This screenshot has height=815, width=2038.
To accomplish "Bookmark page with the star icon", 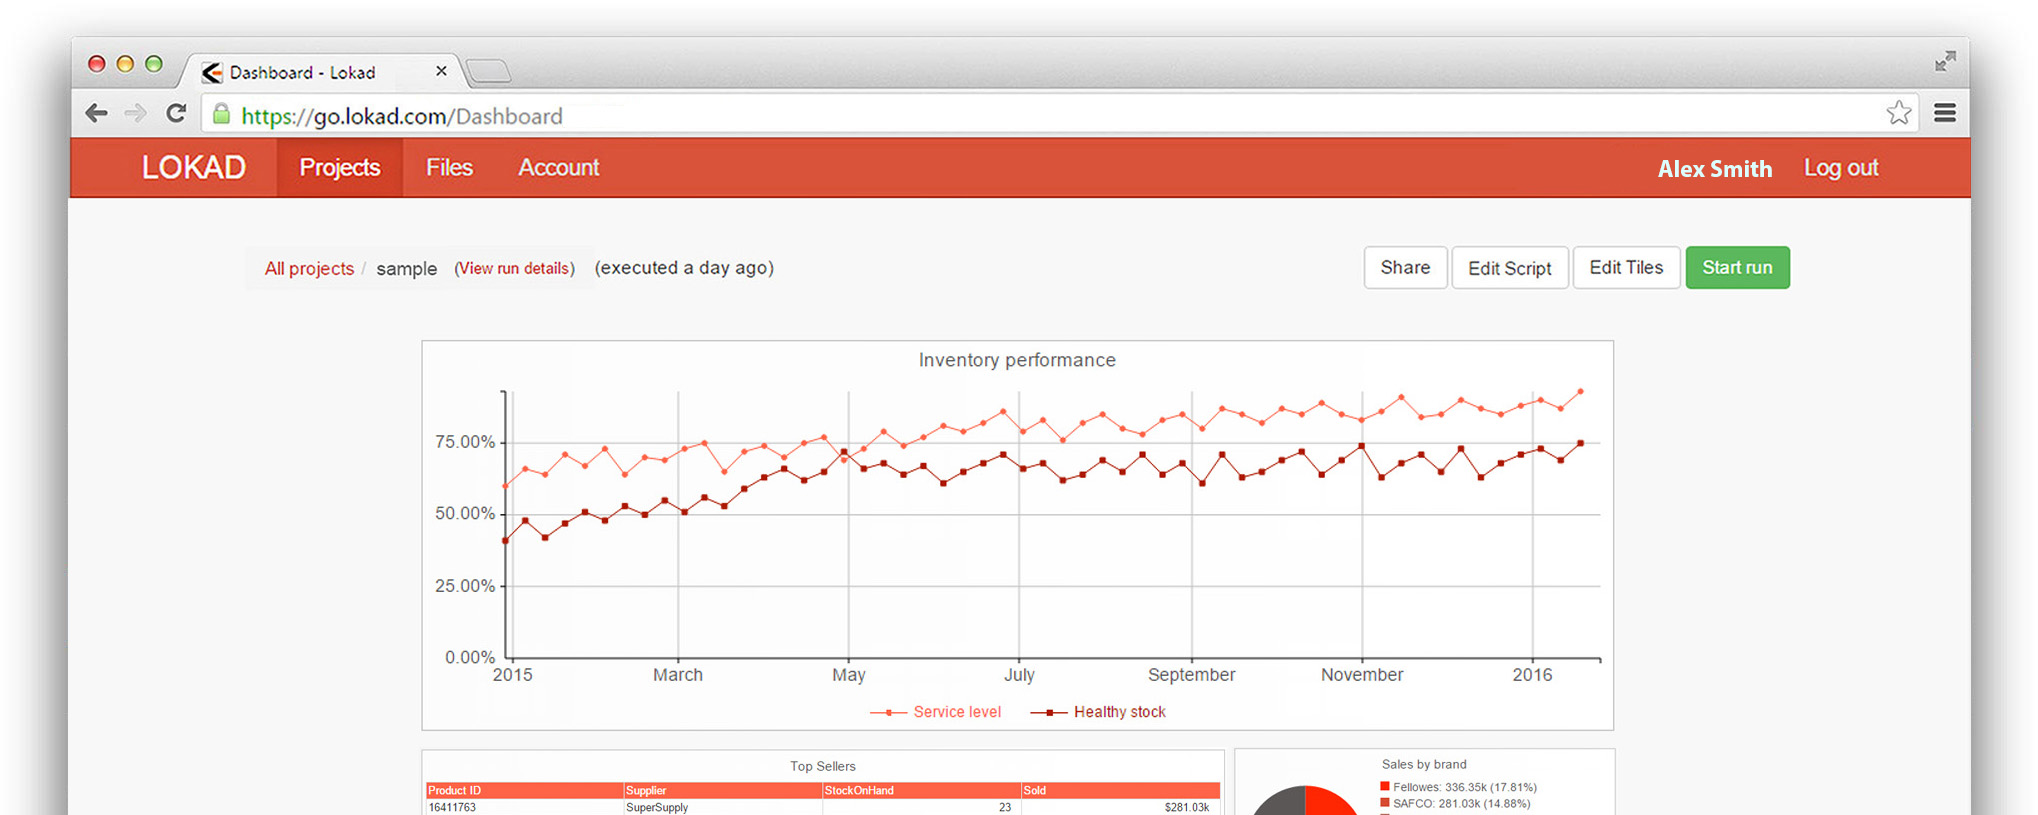I will 1898,113.
